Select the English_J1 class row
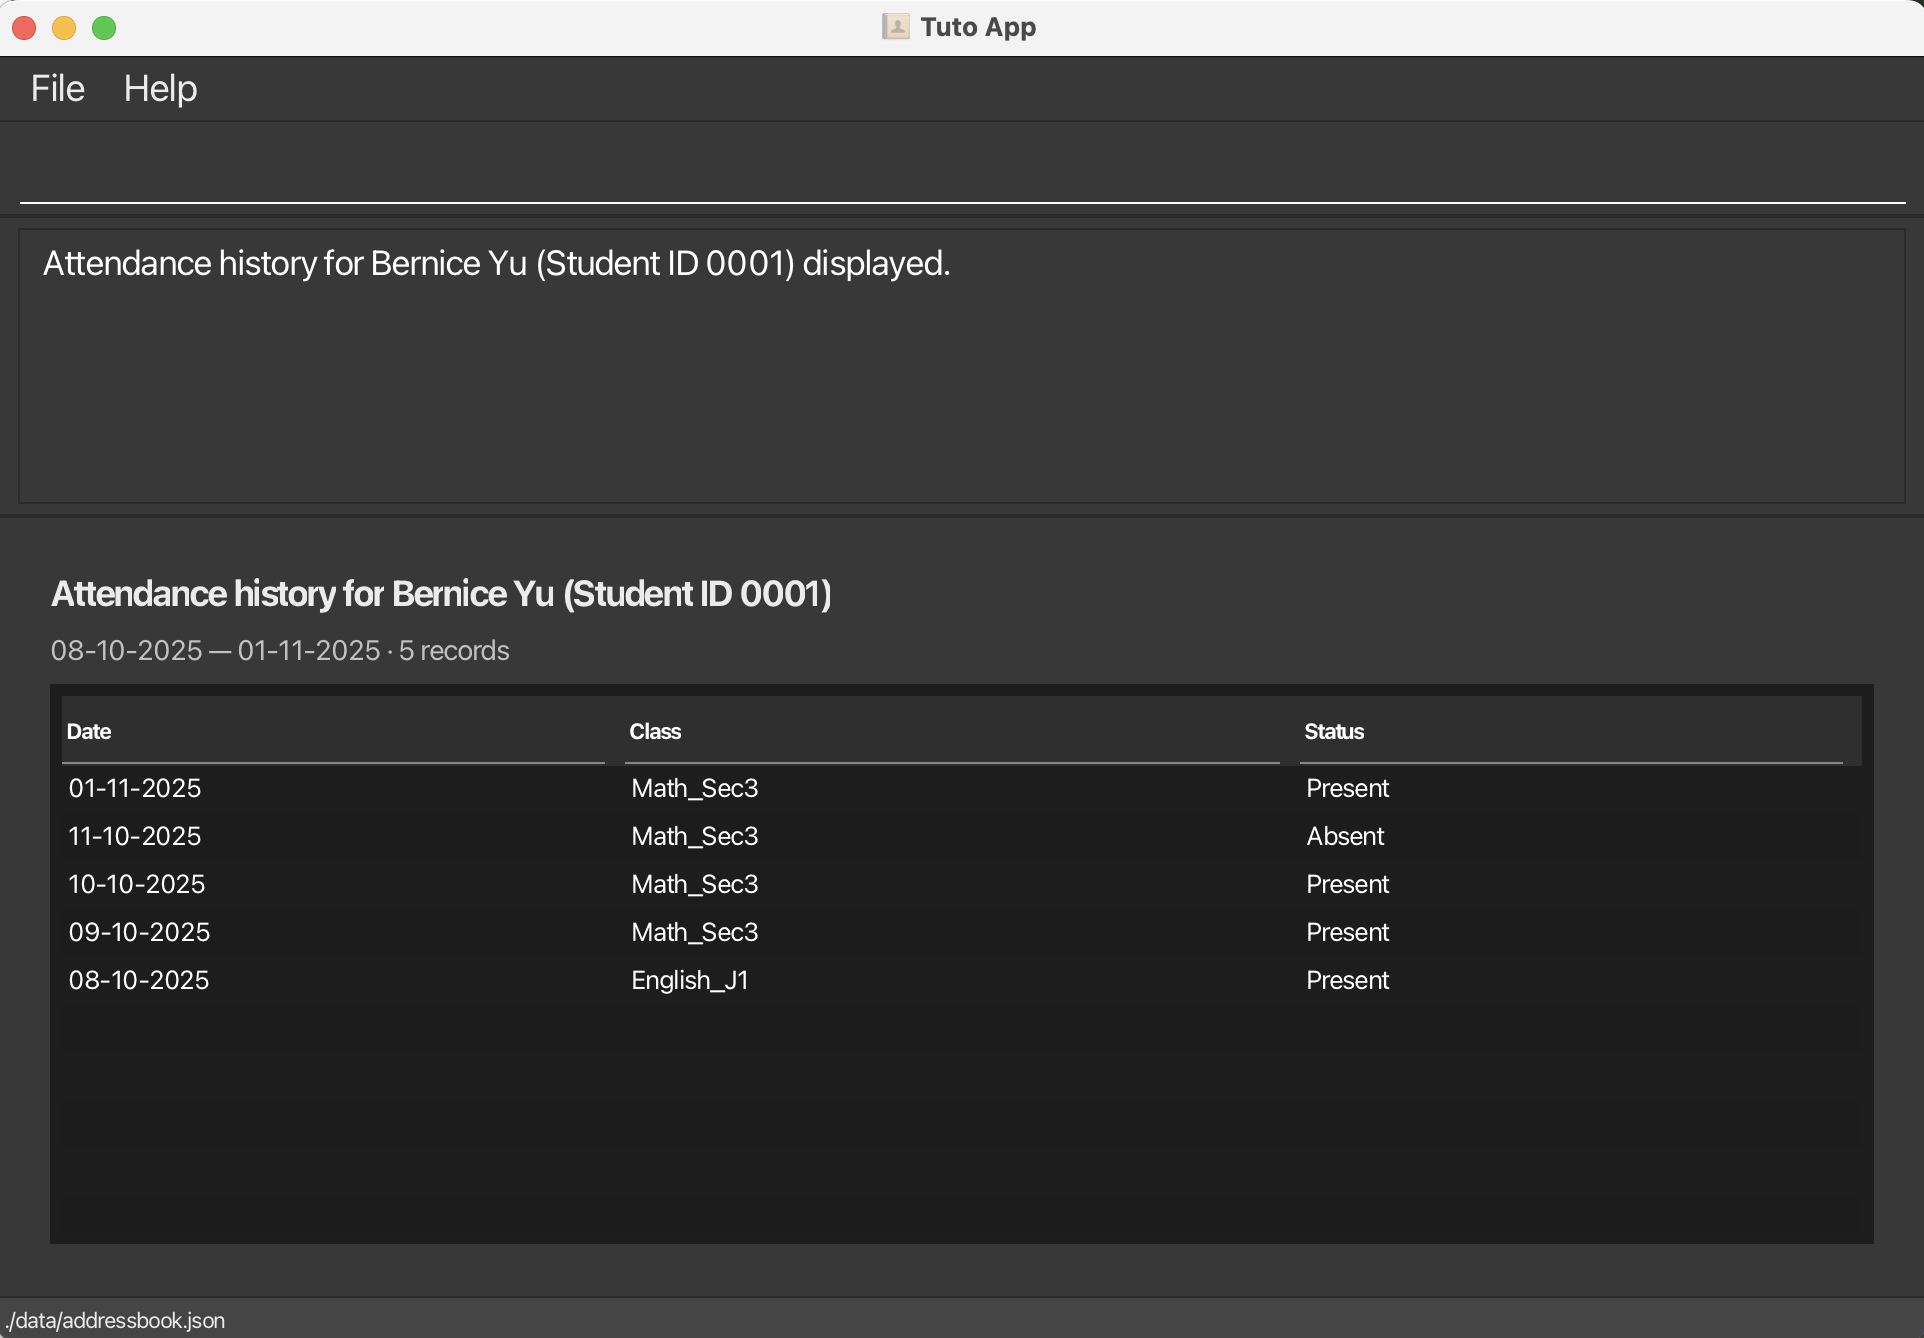 click(x=690, y=980)
